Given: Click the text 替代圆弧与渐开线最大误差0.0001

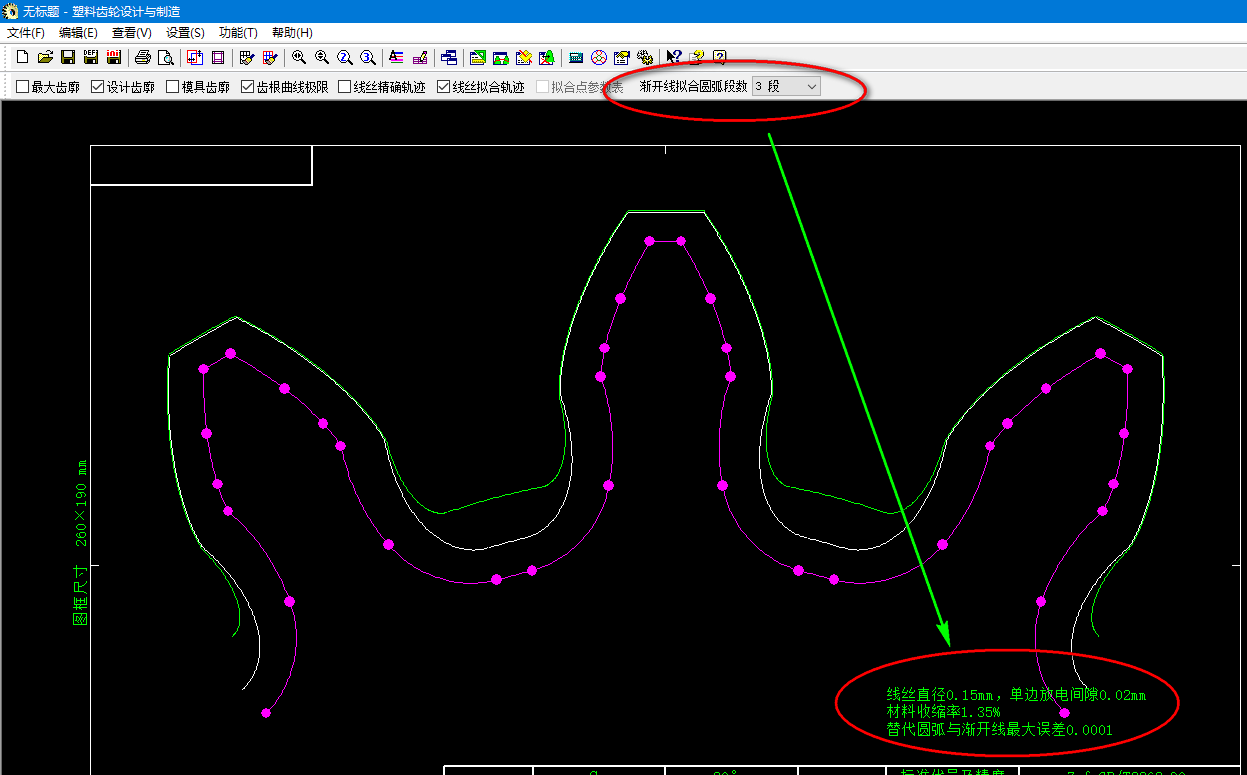Looking at the screenshot, I should pyautogui.click(x=999, y=730).
